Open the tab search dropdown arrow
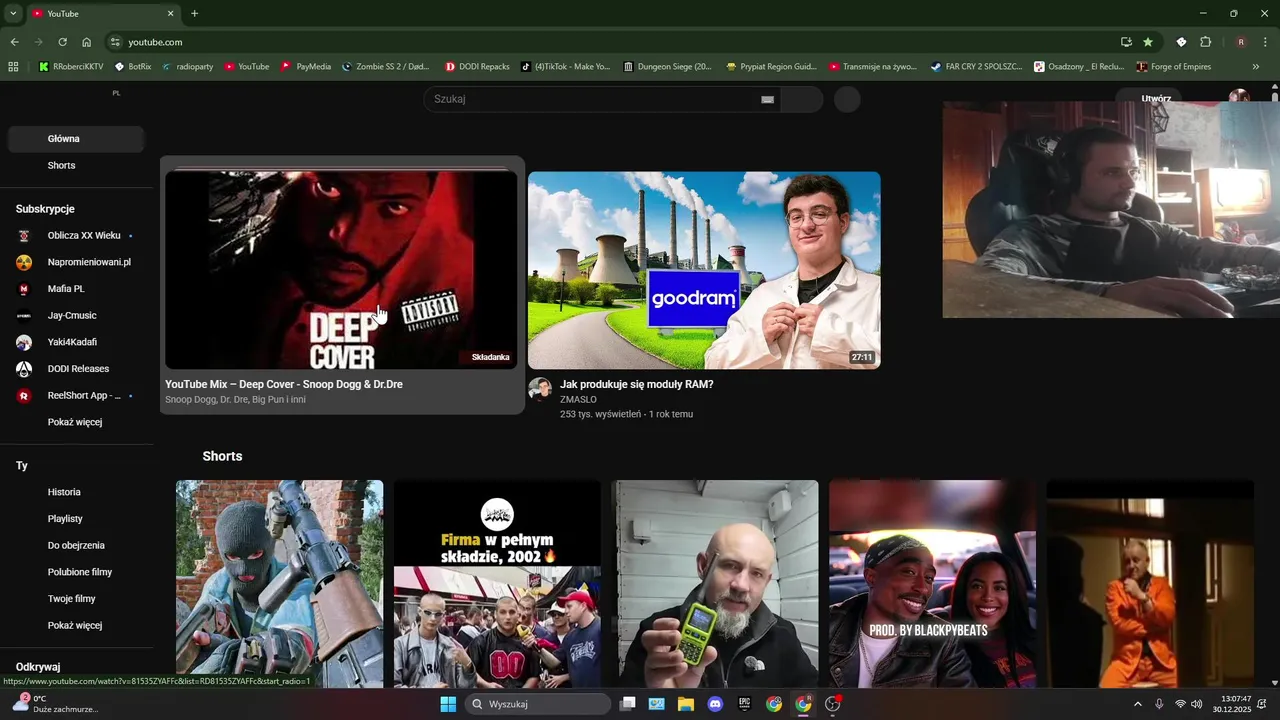This screenshot has height=720, width=1280. click(x=13, y=14)
